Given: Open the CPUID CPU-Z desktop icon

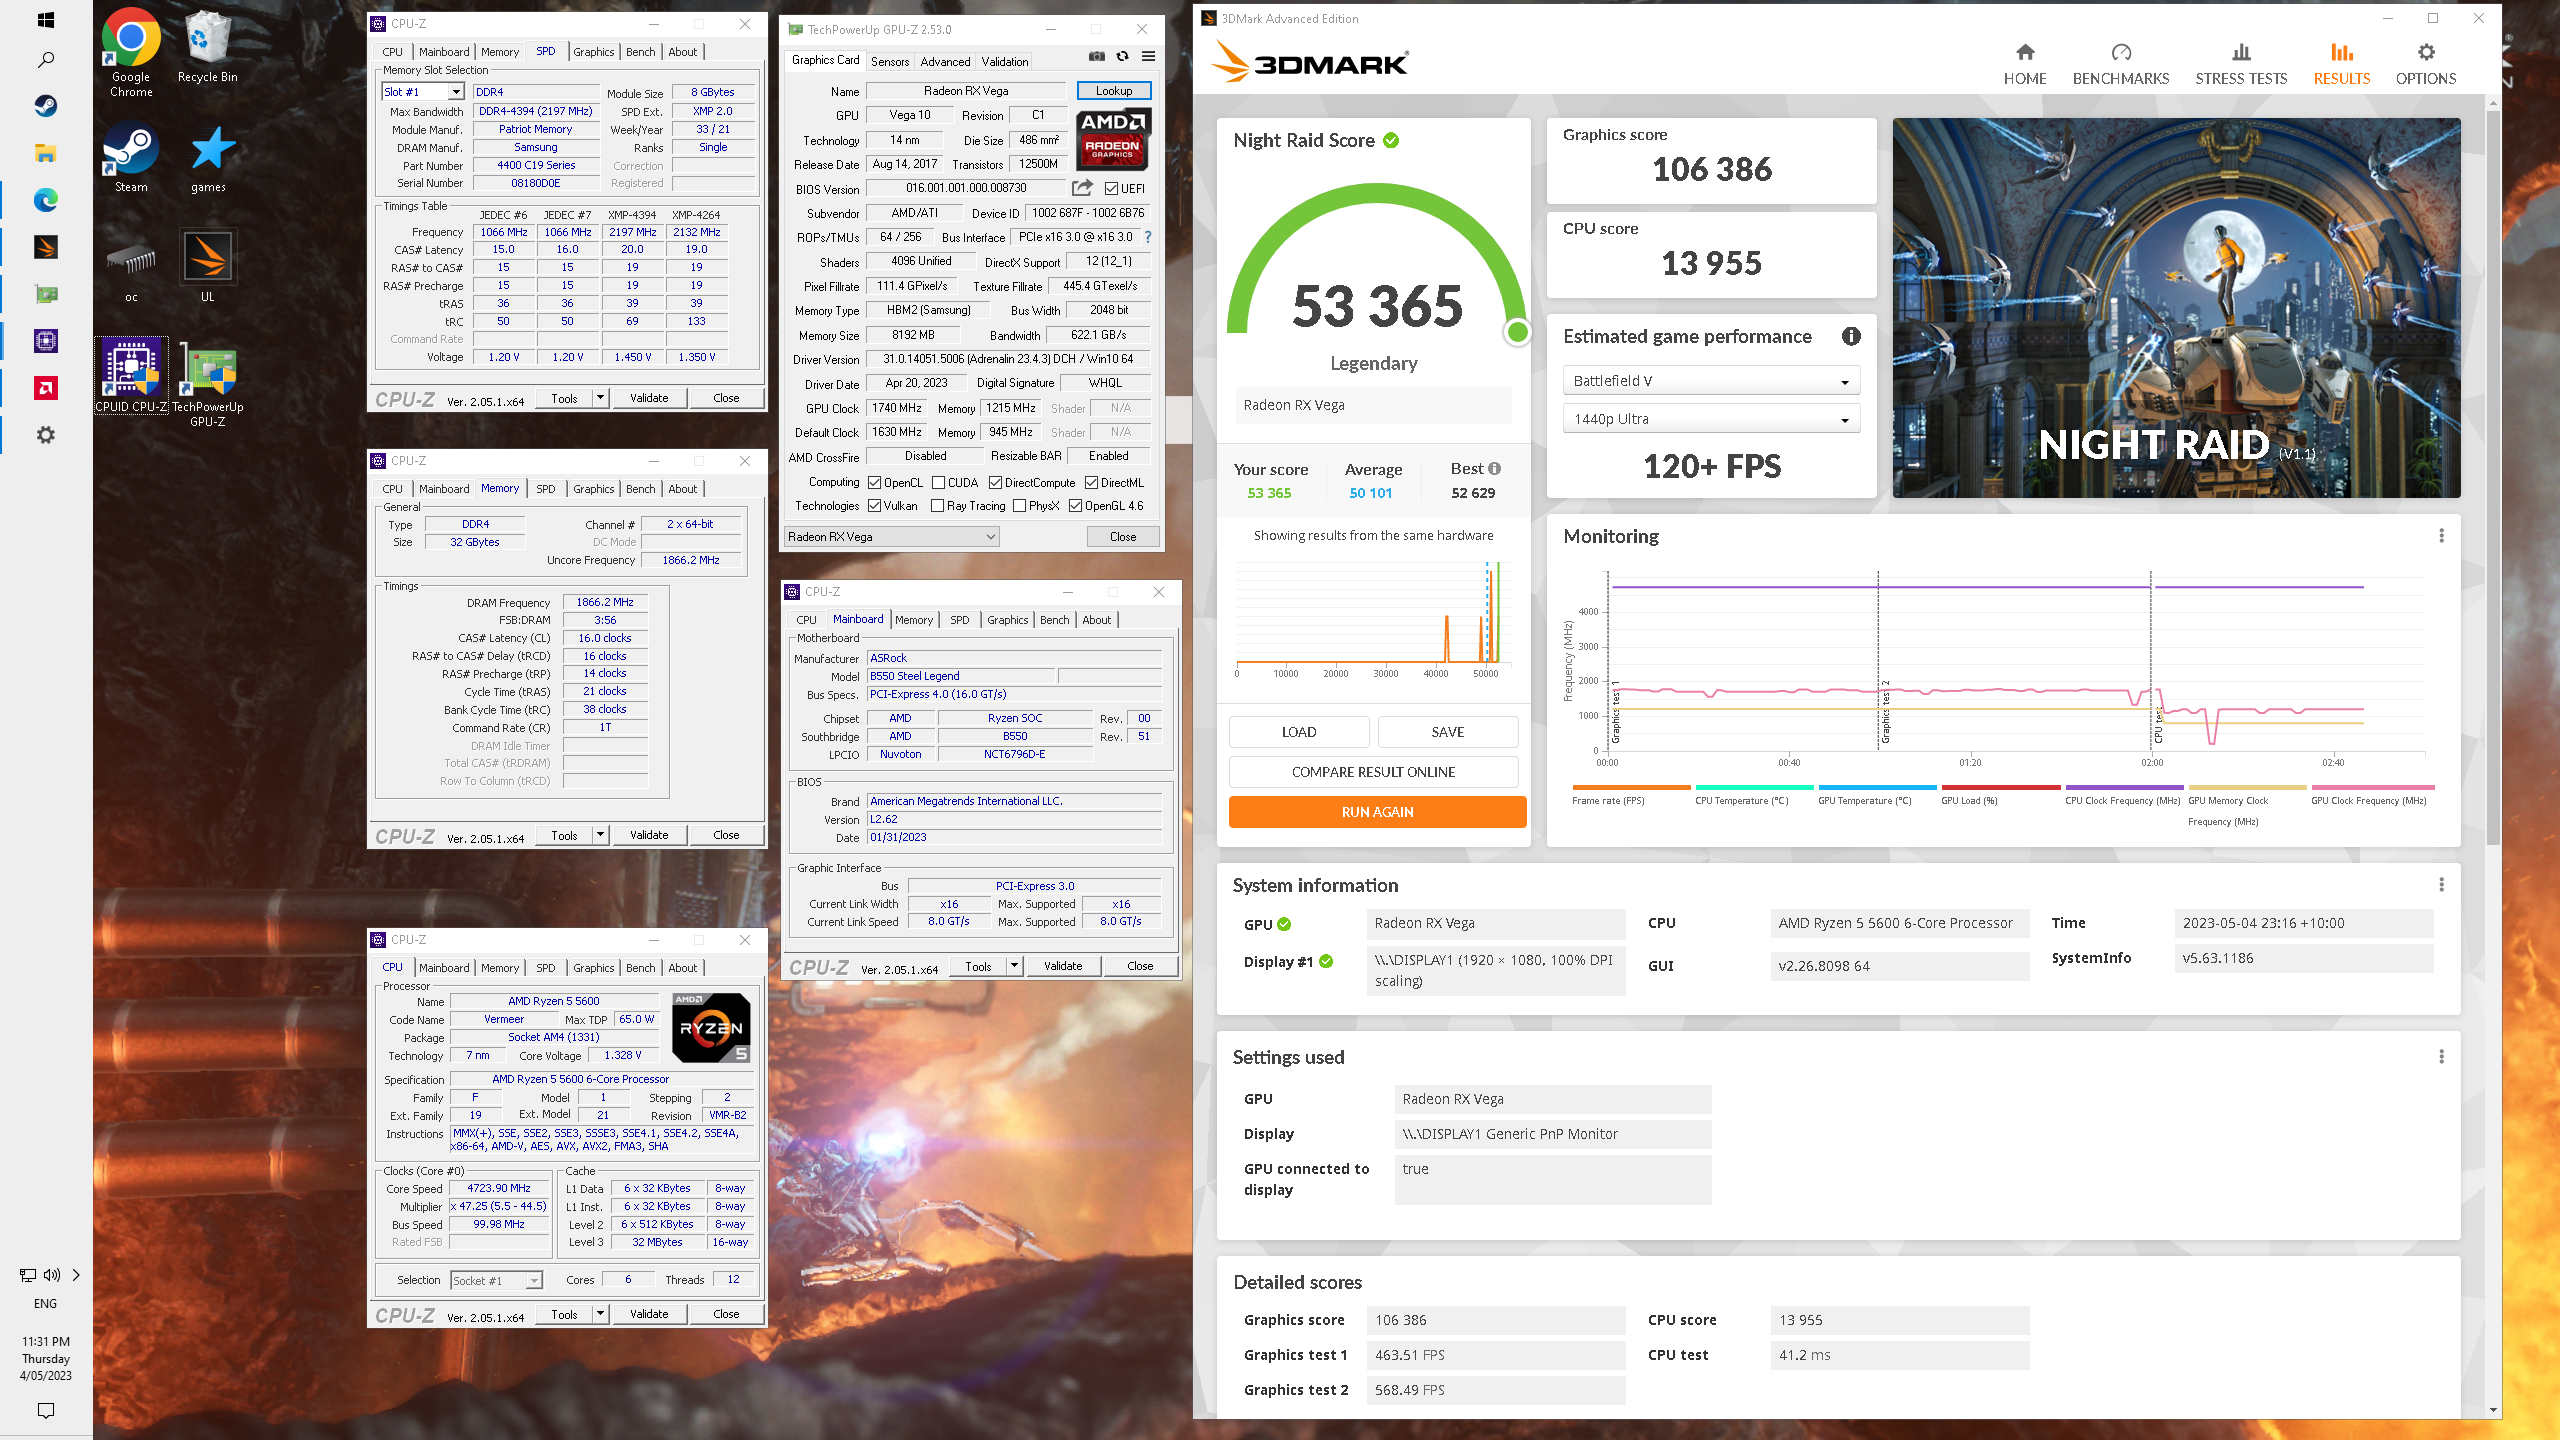Looking at the screenshot, I should 131,376.
